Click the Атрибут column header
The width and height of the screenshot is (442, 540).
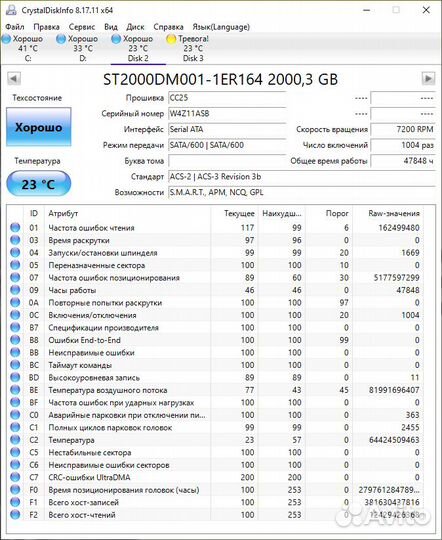click(x=127, y=214)
